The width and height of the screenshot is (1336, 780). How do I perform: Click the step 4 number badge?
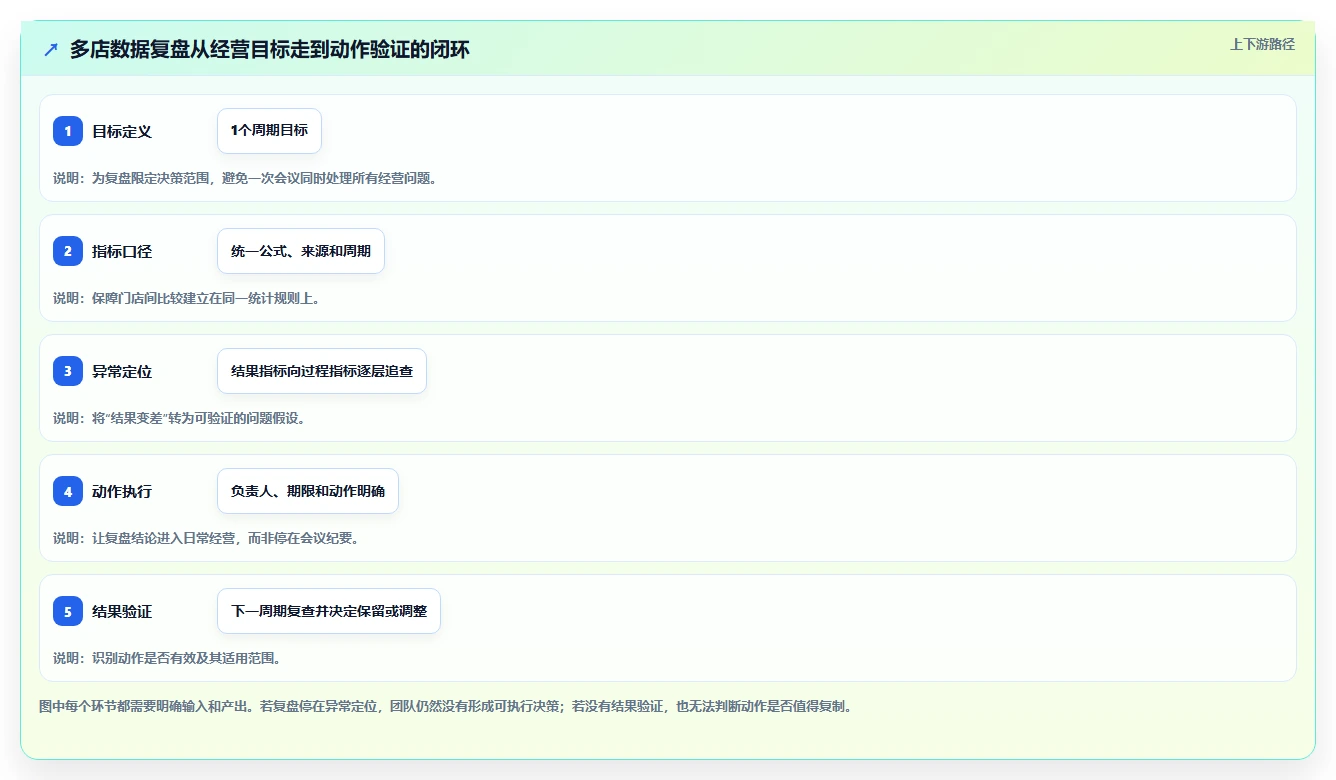pyautogui.click(x=68, y=491)
